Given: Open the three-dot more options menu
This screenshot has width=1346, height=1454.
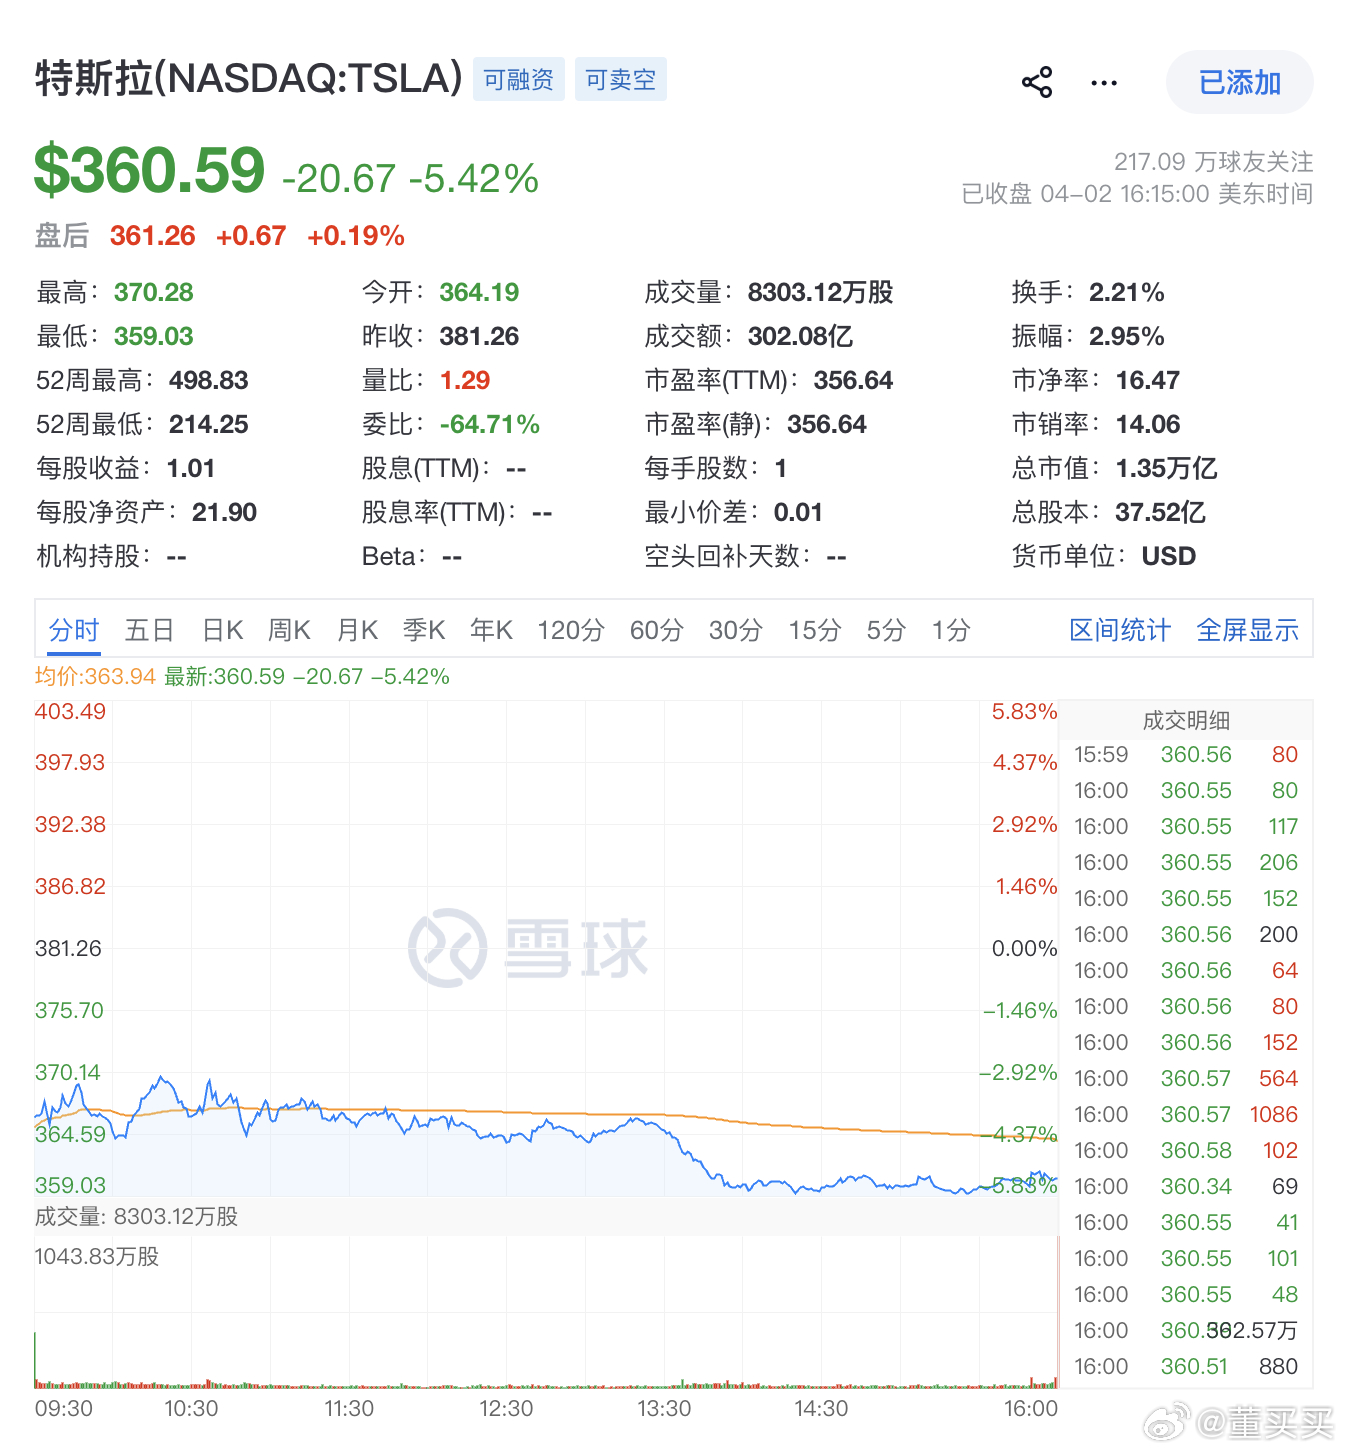Looking at the screenshot, I should 1104,83.
